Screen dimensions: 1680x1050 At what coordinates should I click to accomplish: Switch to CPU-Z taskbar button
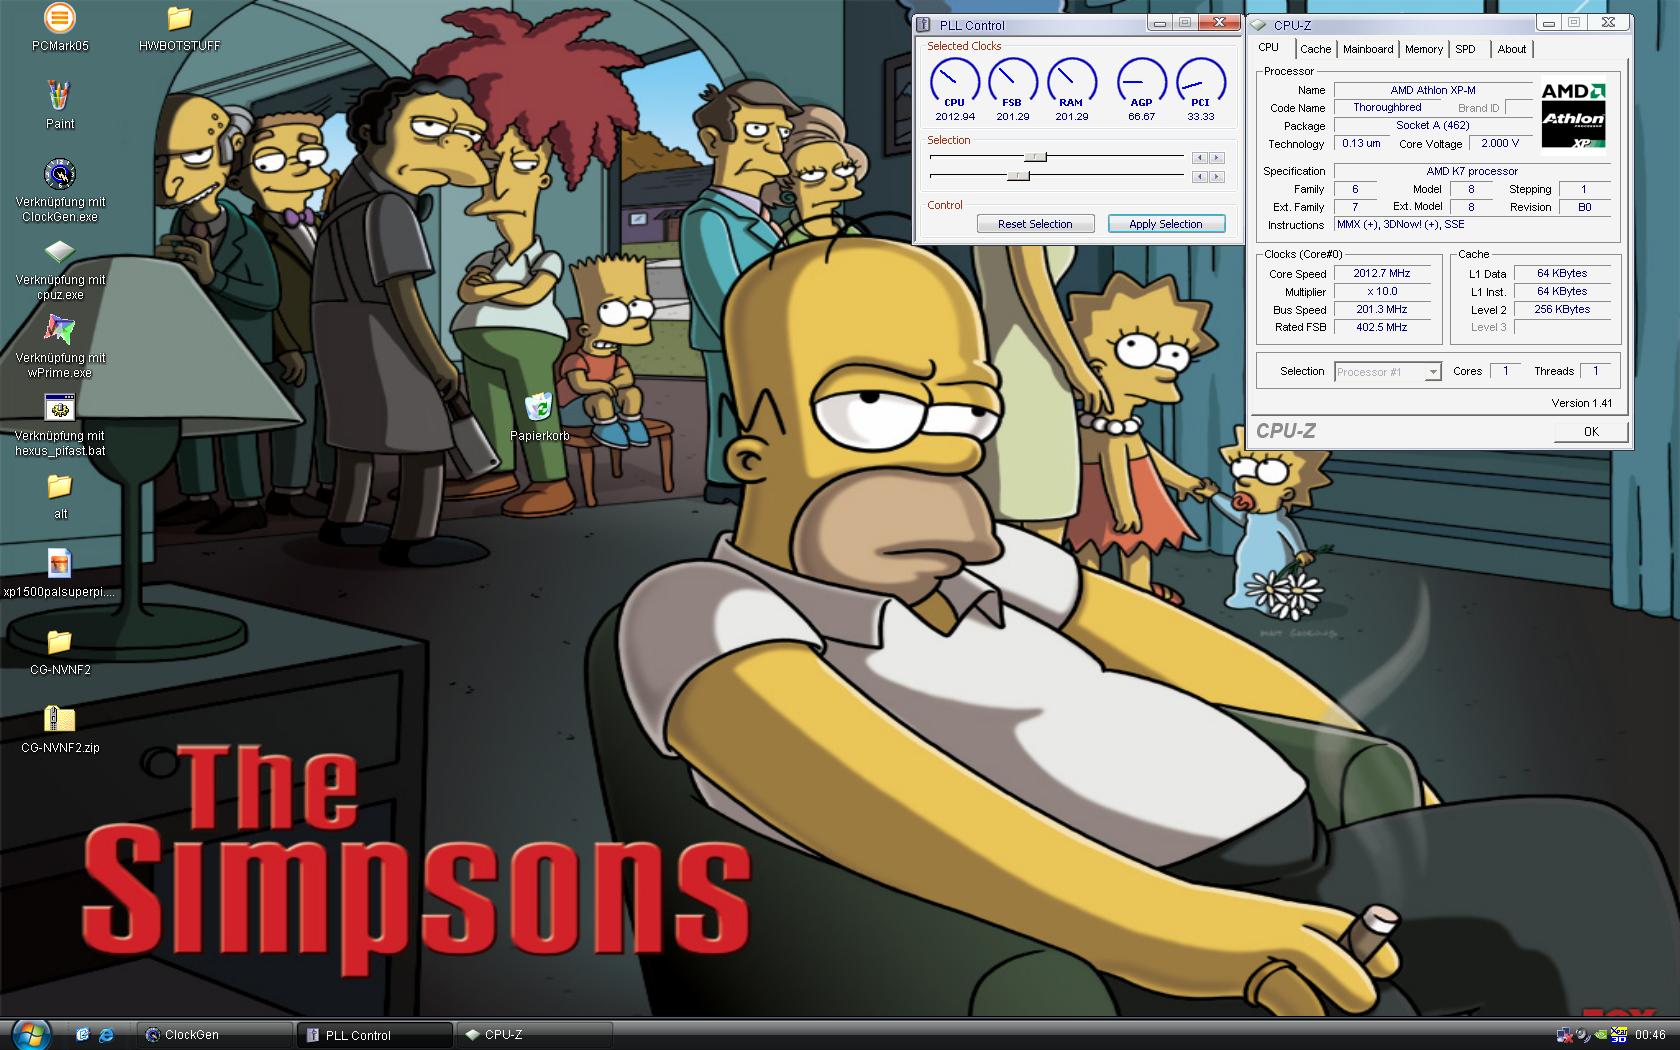[534, 1035]
